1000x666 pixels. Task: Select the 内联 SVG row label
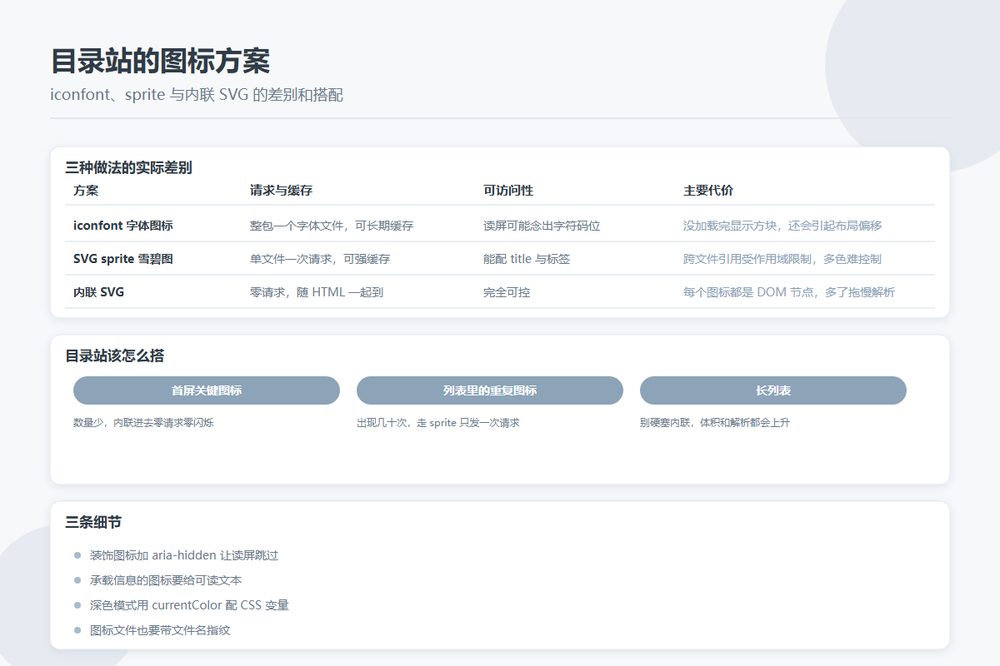click(x=99, y=292)
